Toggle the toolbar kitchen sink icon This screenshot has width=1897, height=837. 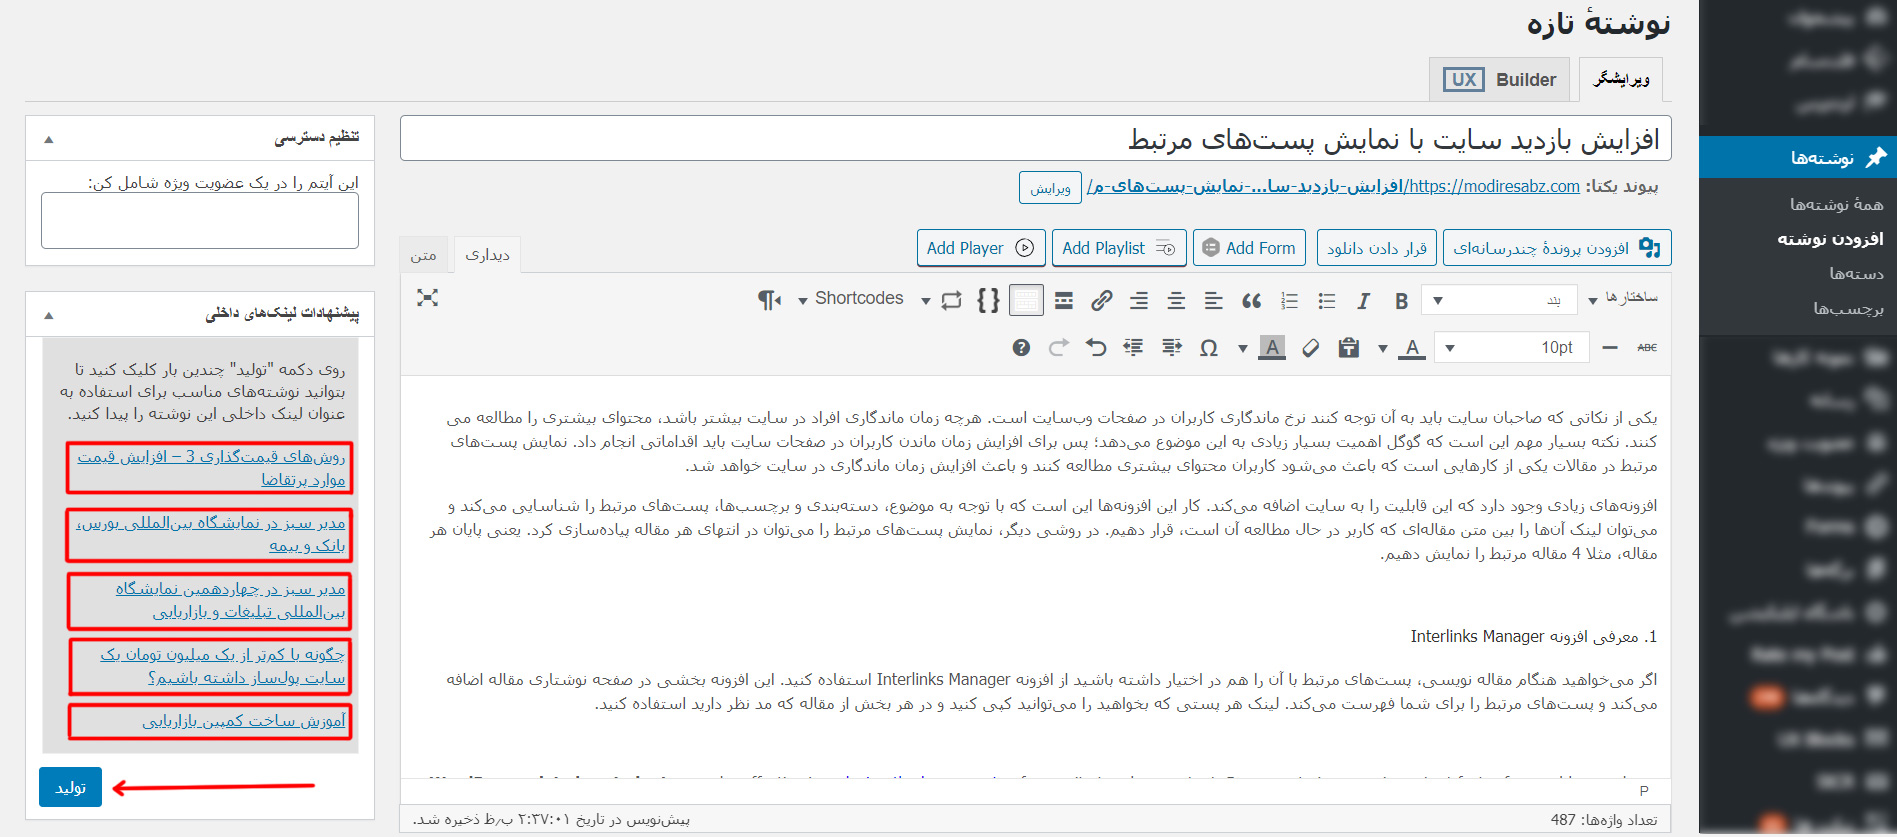coord(1026,300)
